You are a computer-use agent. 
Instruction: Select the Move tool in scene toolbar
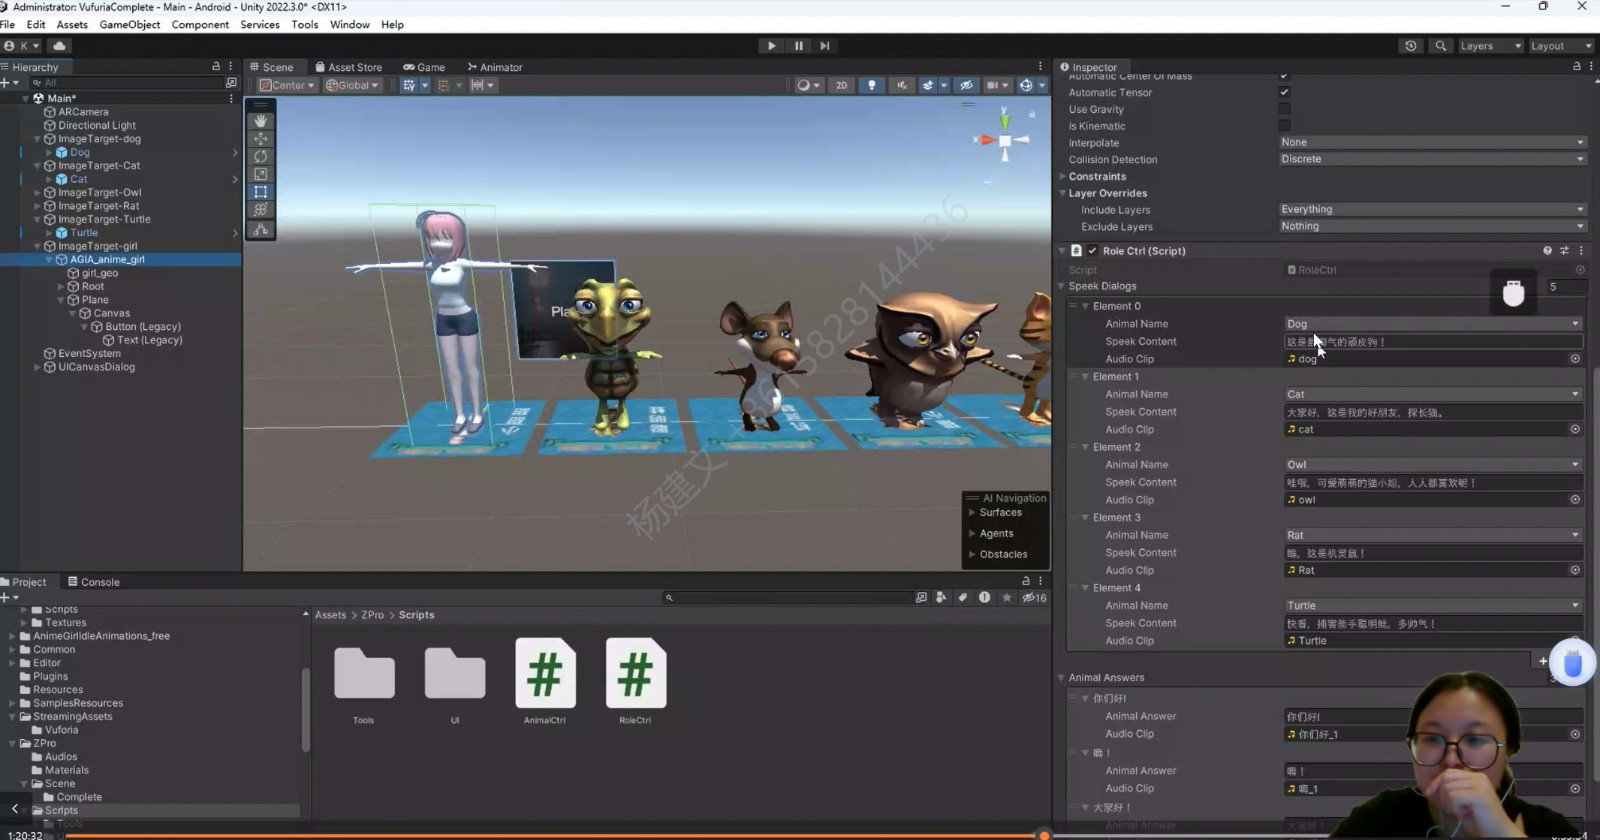pyautogui.click(x=261, y=138)
